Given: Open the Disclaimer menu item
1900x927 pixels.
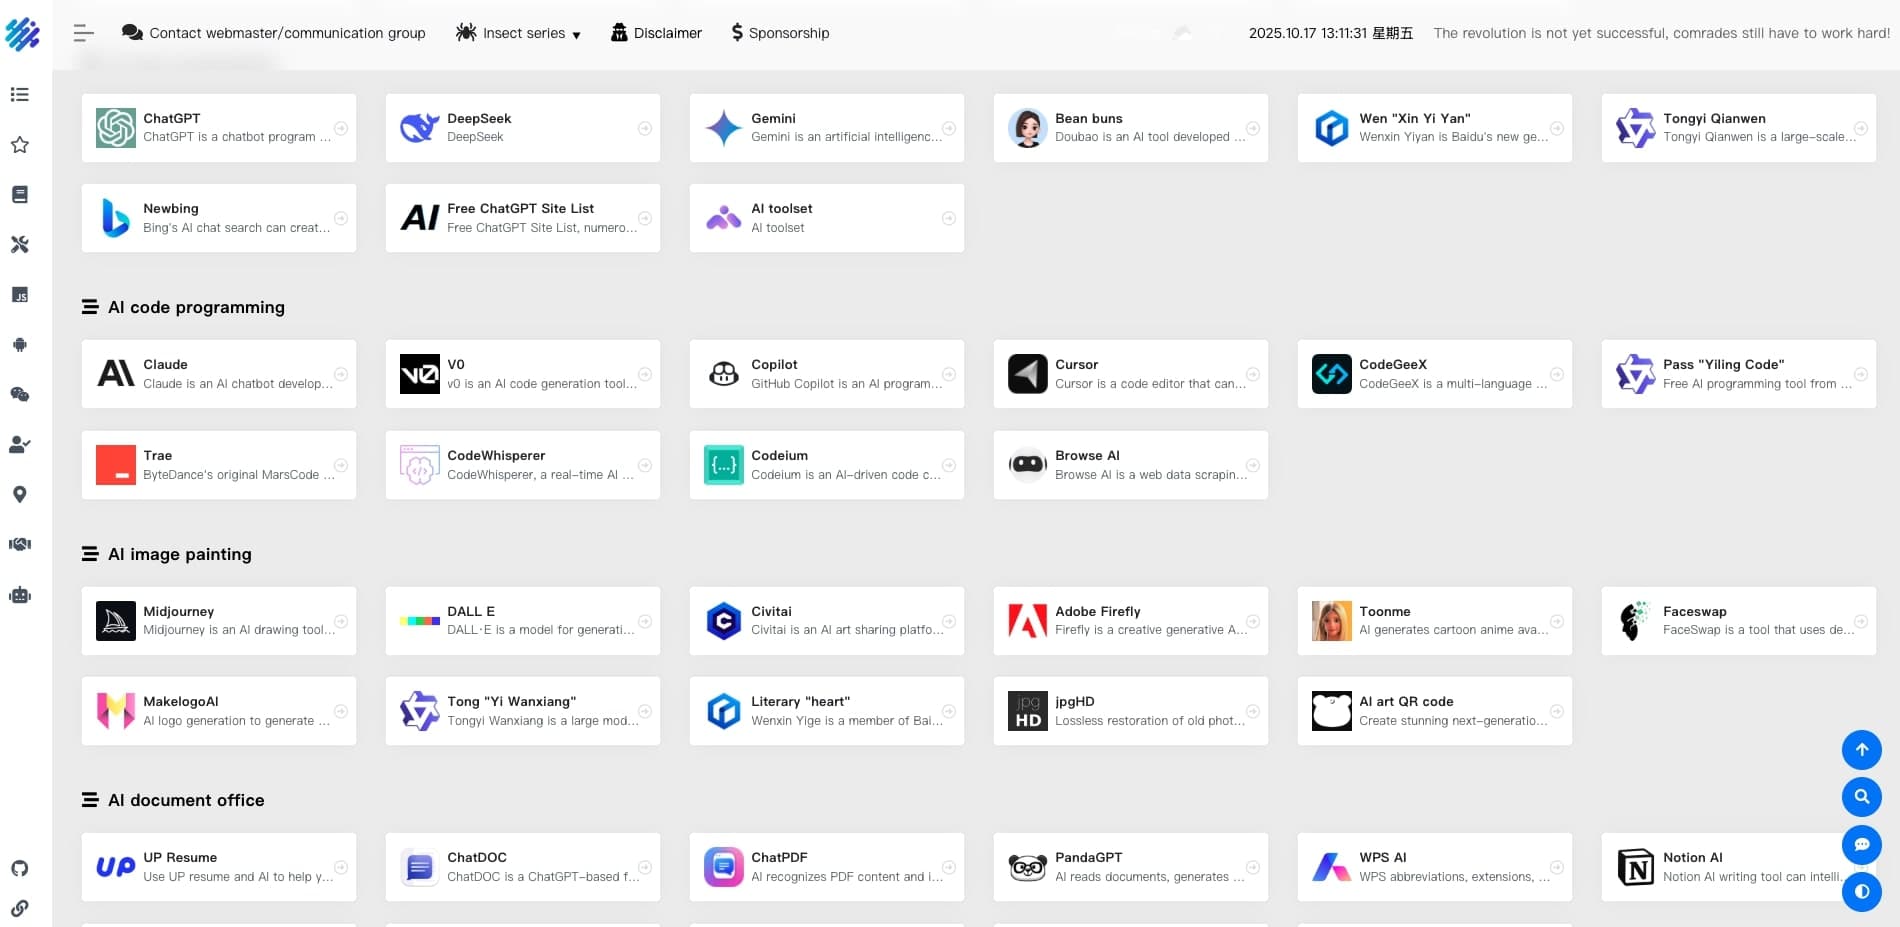Looking at the screenshot, I should [656, 33].
